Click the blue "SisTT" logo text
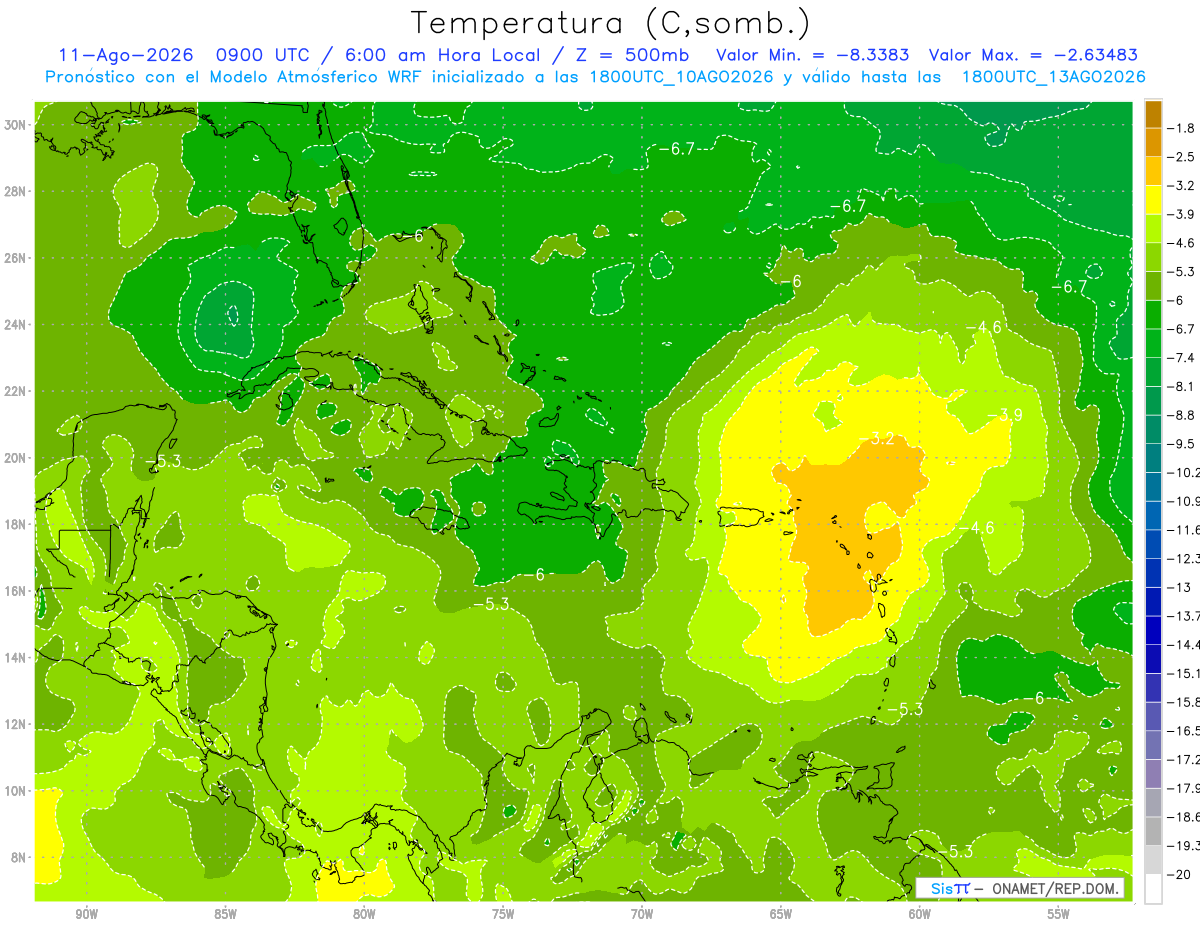This screenshot has height=927, width=1200. (x=950, y=888)
